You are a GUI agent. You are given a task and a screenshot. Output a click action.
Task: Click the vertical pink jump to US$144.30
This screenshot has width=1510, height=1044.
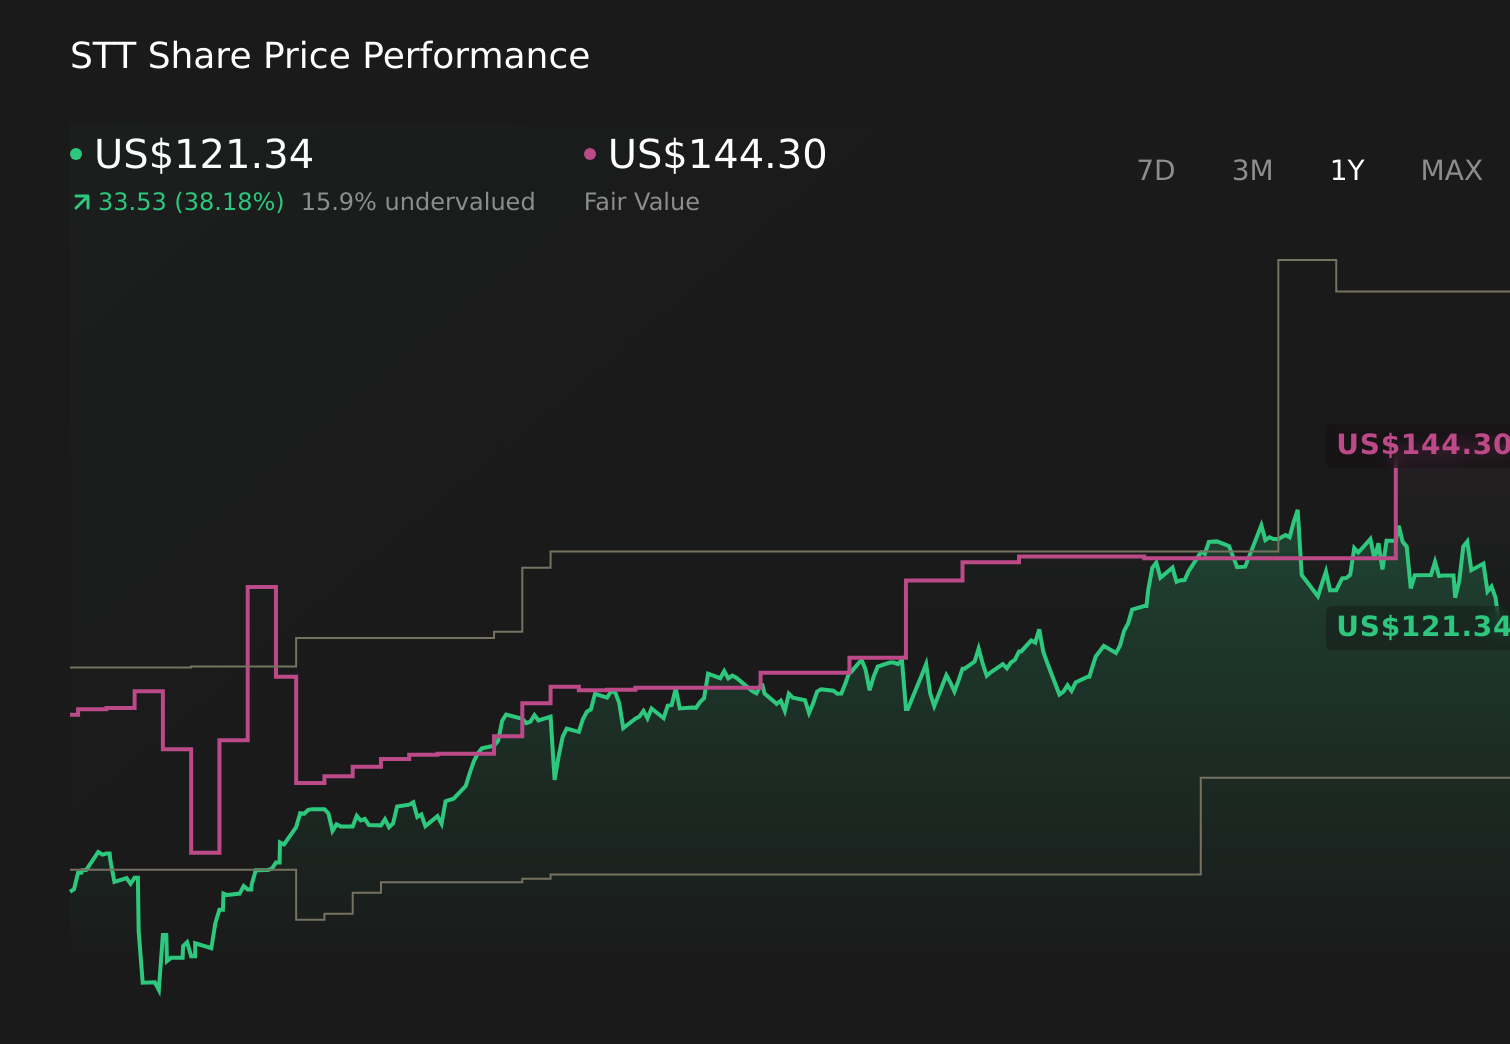click(x=1396, y=512)
